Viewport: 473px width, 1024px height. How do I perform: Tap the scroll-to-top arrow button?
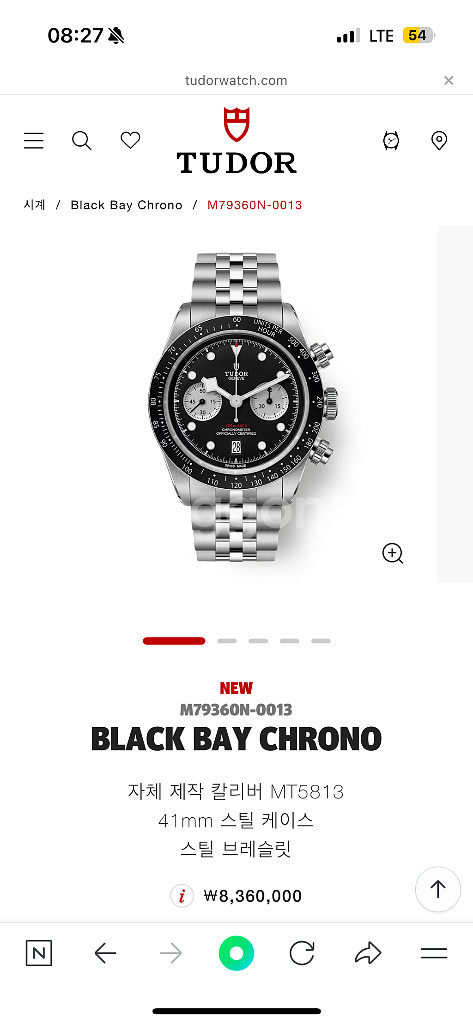(x=438, y=889)
